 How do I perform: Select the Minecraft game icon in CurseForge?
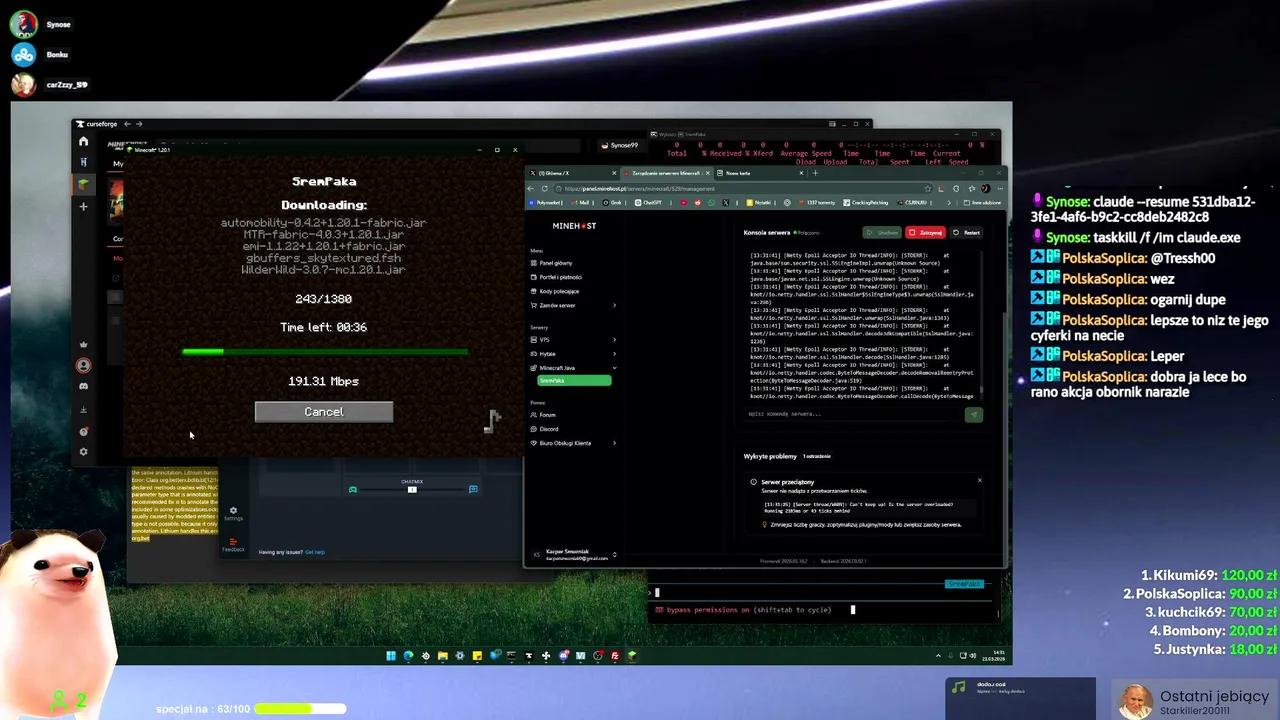pos(84,184)
